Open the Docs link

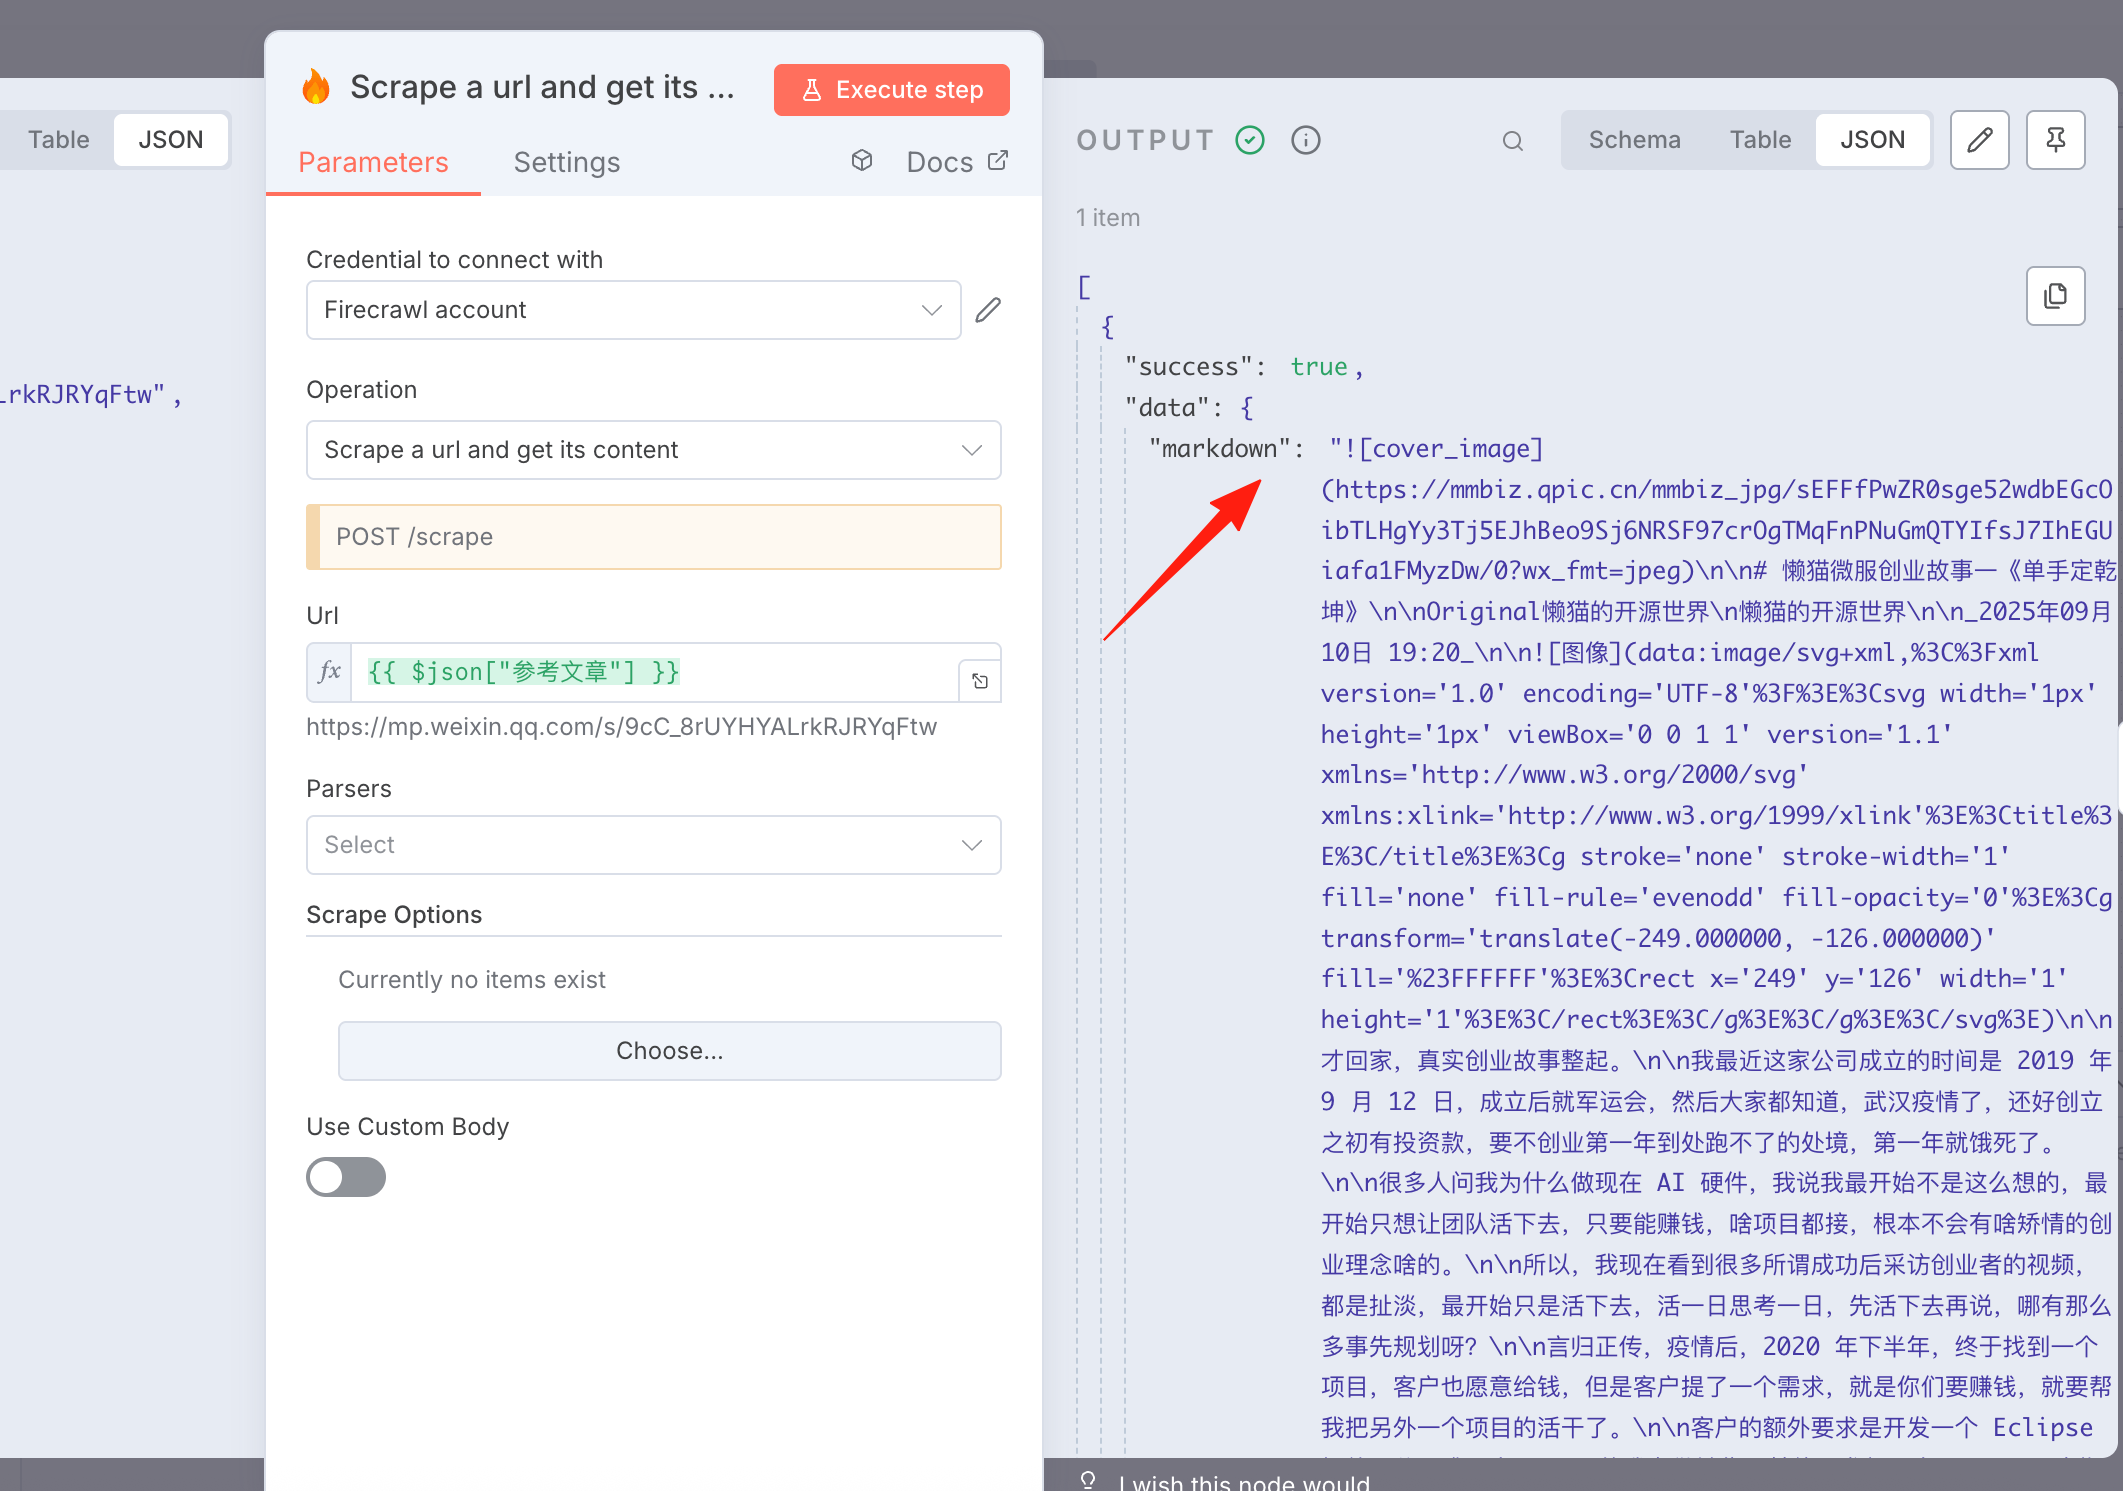(x=957, y=162)
